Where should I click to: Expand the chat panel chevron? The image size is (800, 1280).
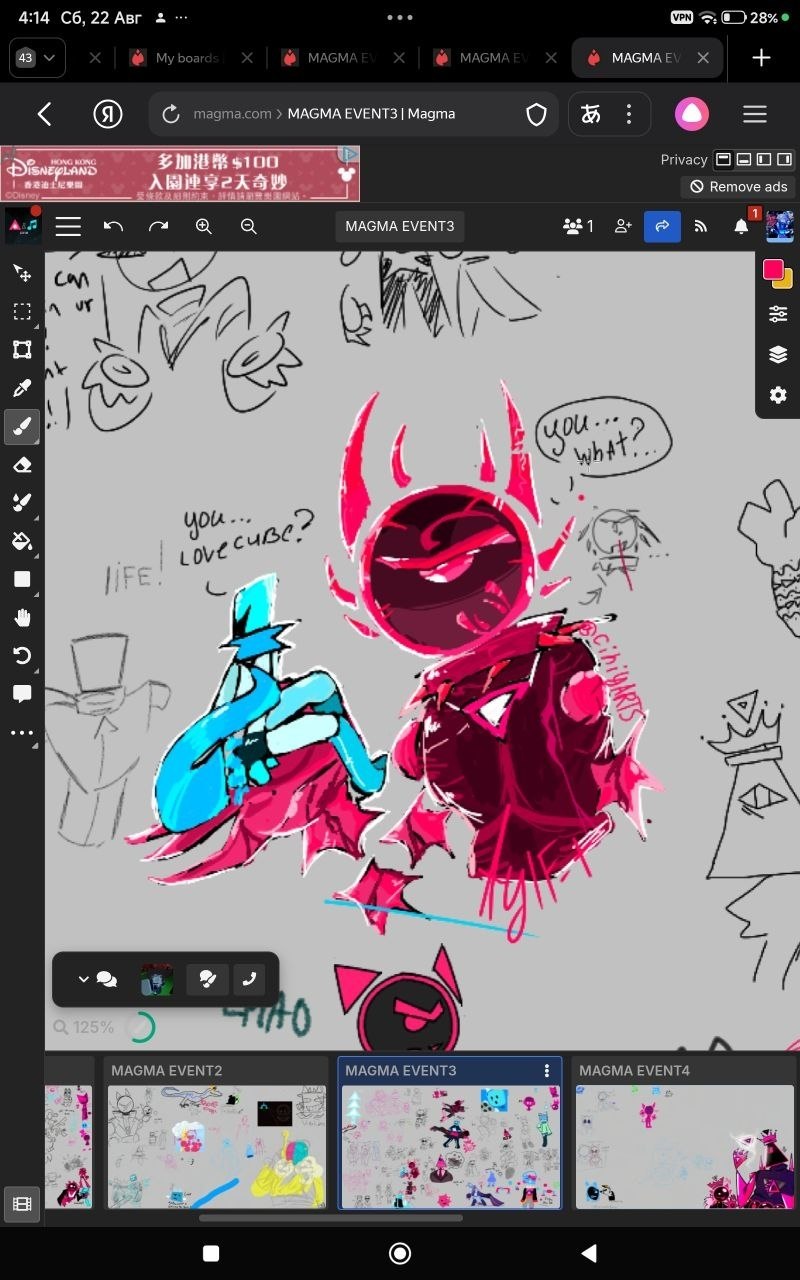coord(83,979)
